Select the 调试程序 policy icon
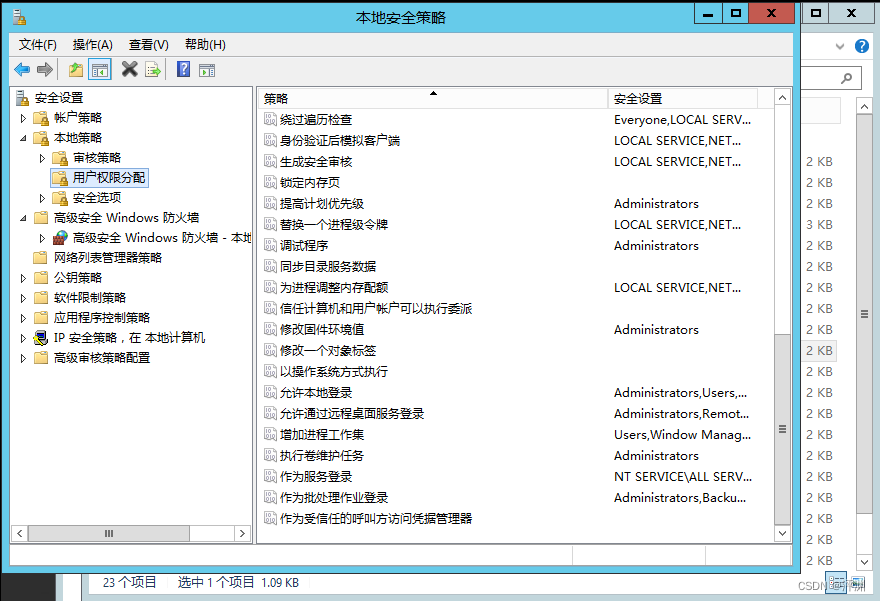Screen dimensions: 880x601 [270, 245]
